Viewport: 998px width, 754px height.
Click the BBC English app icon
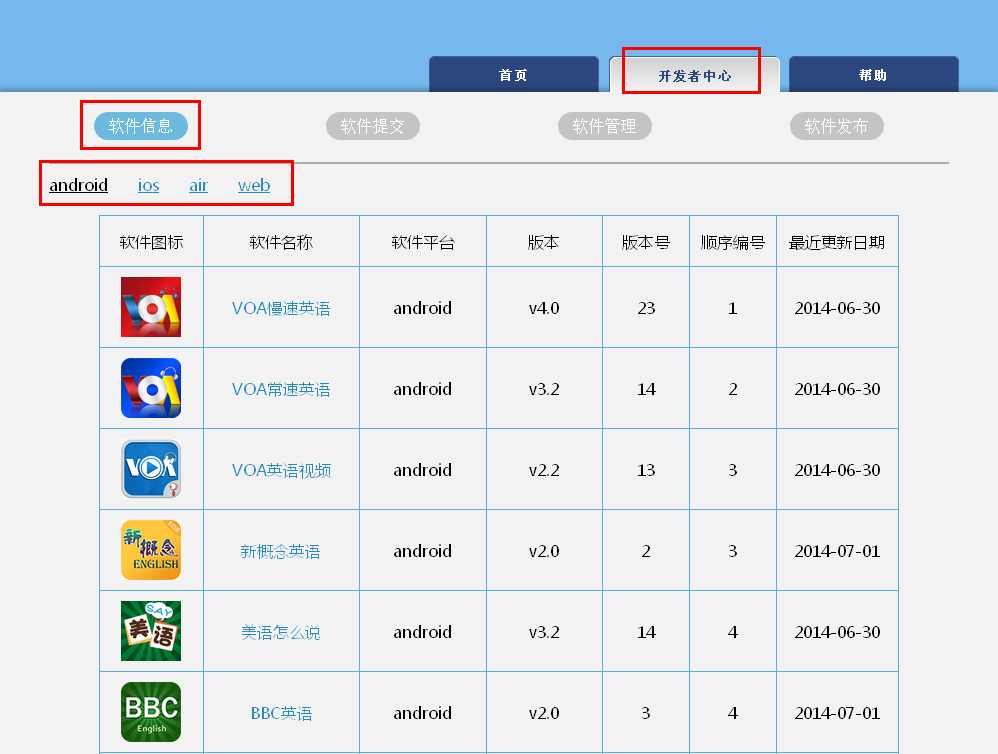151,712
